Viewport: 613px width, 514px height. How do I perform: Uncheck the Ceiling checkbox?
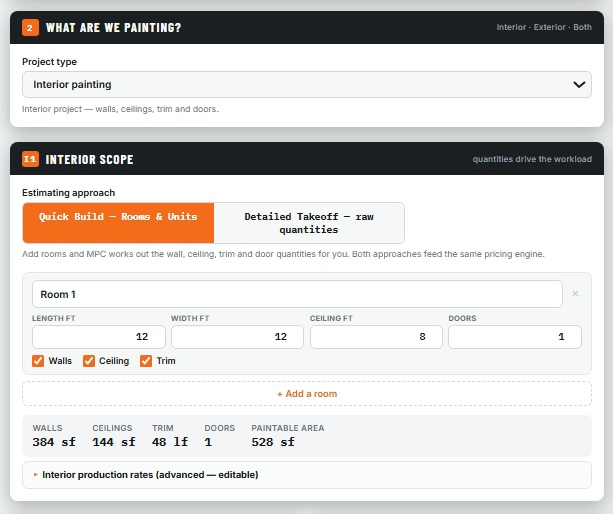89,361
